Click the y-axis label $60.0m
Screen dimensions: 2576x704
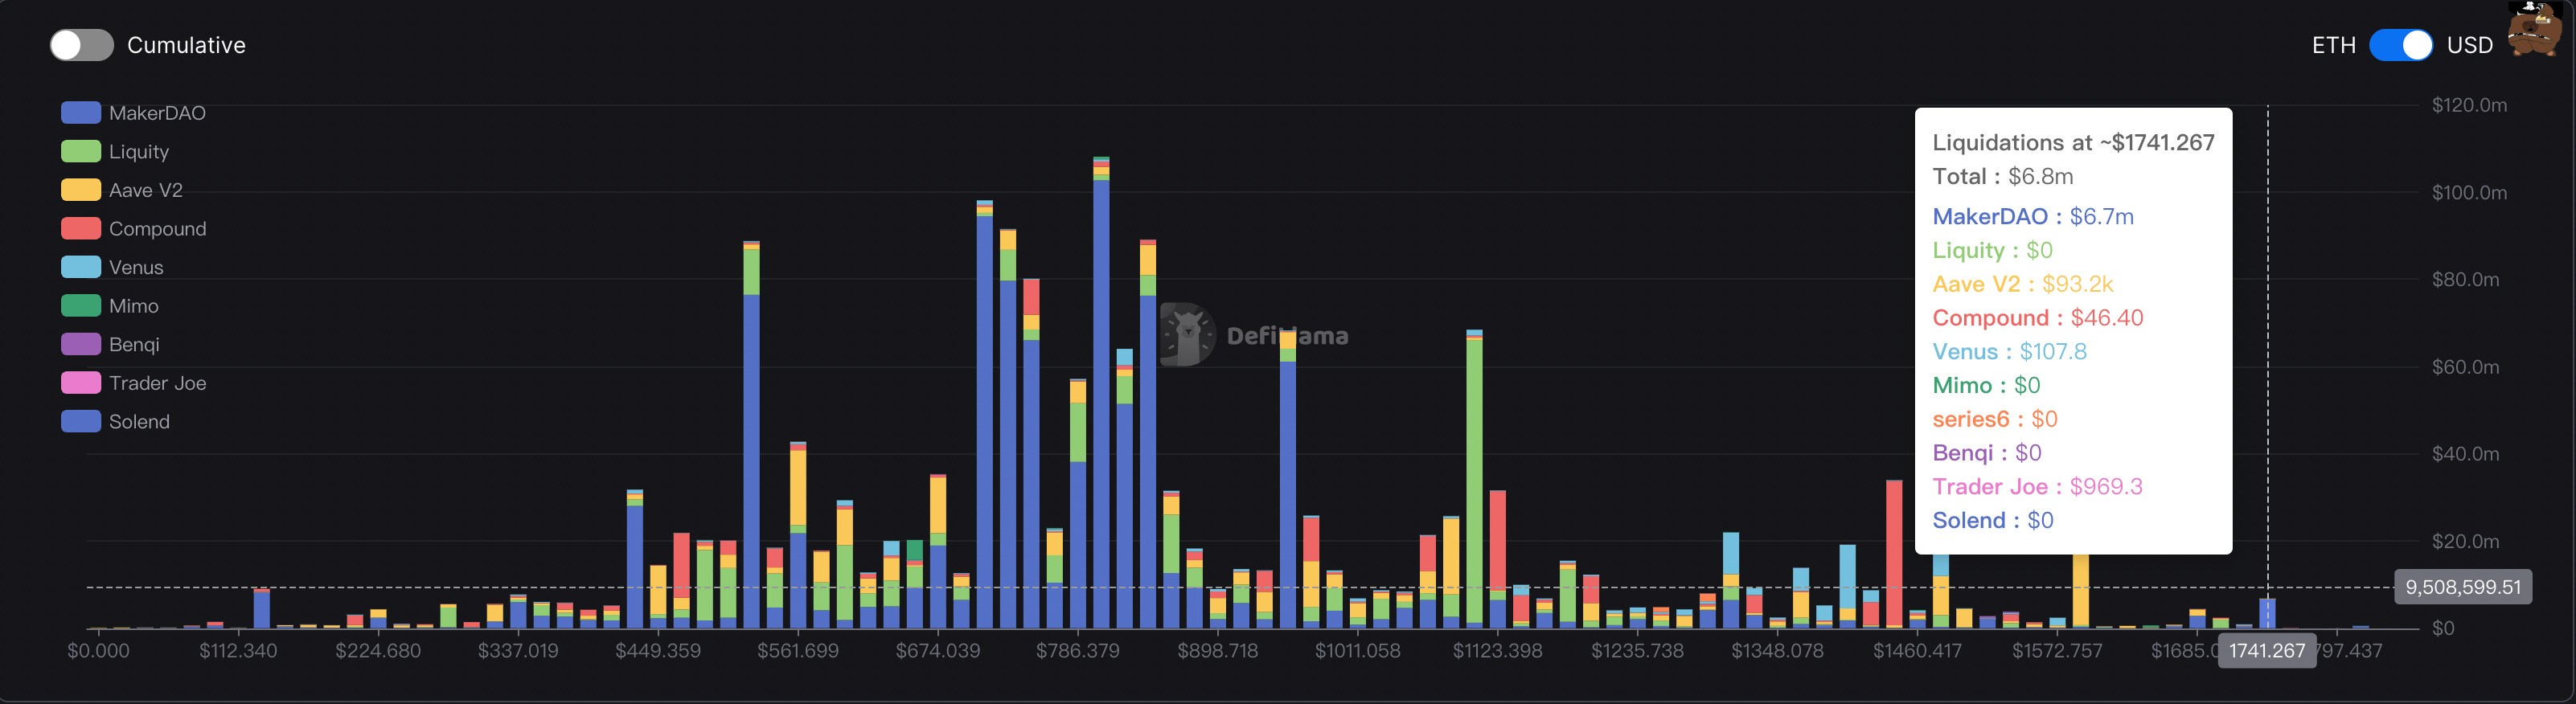pos(2465,367)
